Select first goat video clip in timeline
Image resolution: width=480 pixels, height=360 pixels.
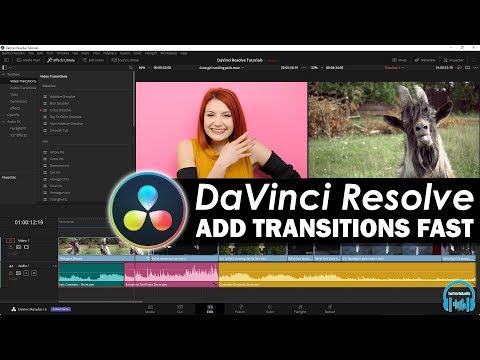click(97, 249)
